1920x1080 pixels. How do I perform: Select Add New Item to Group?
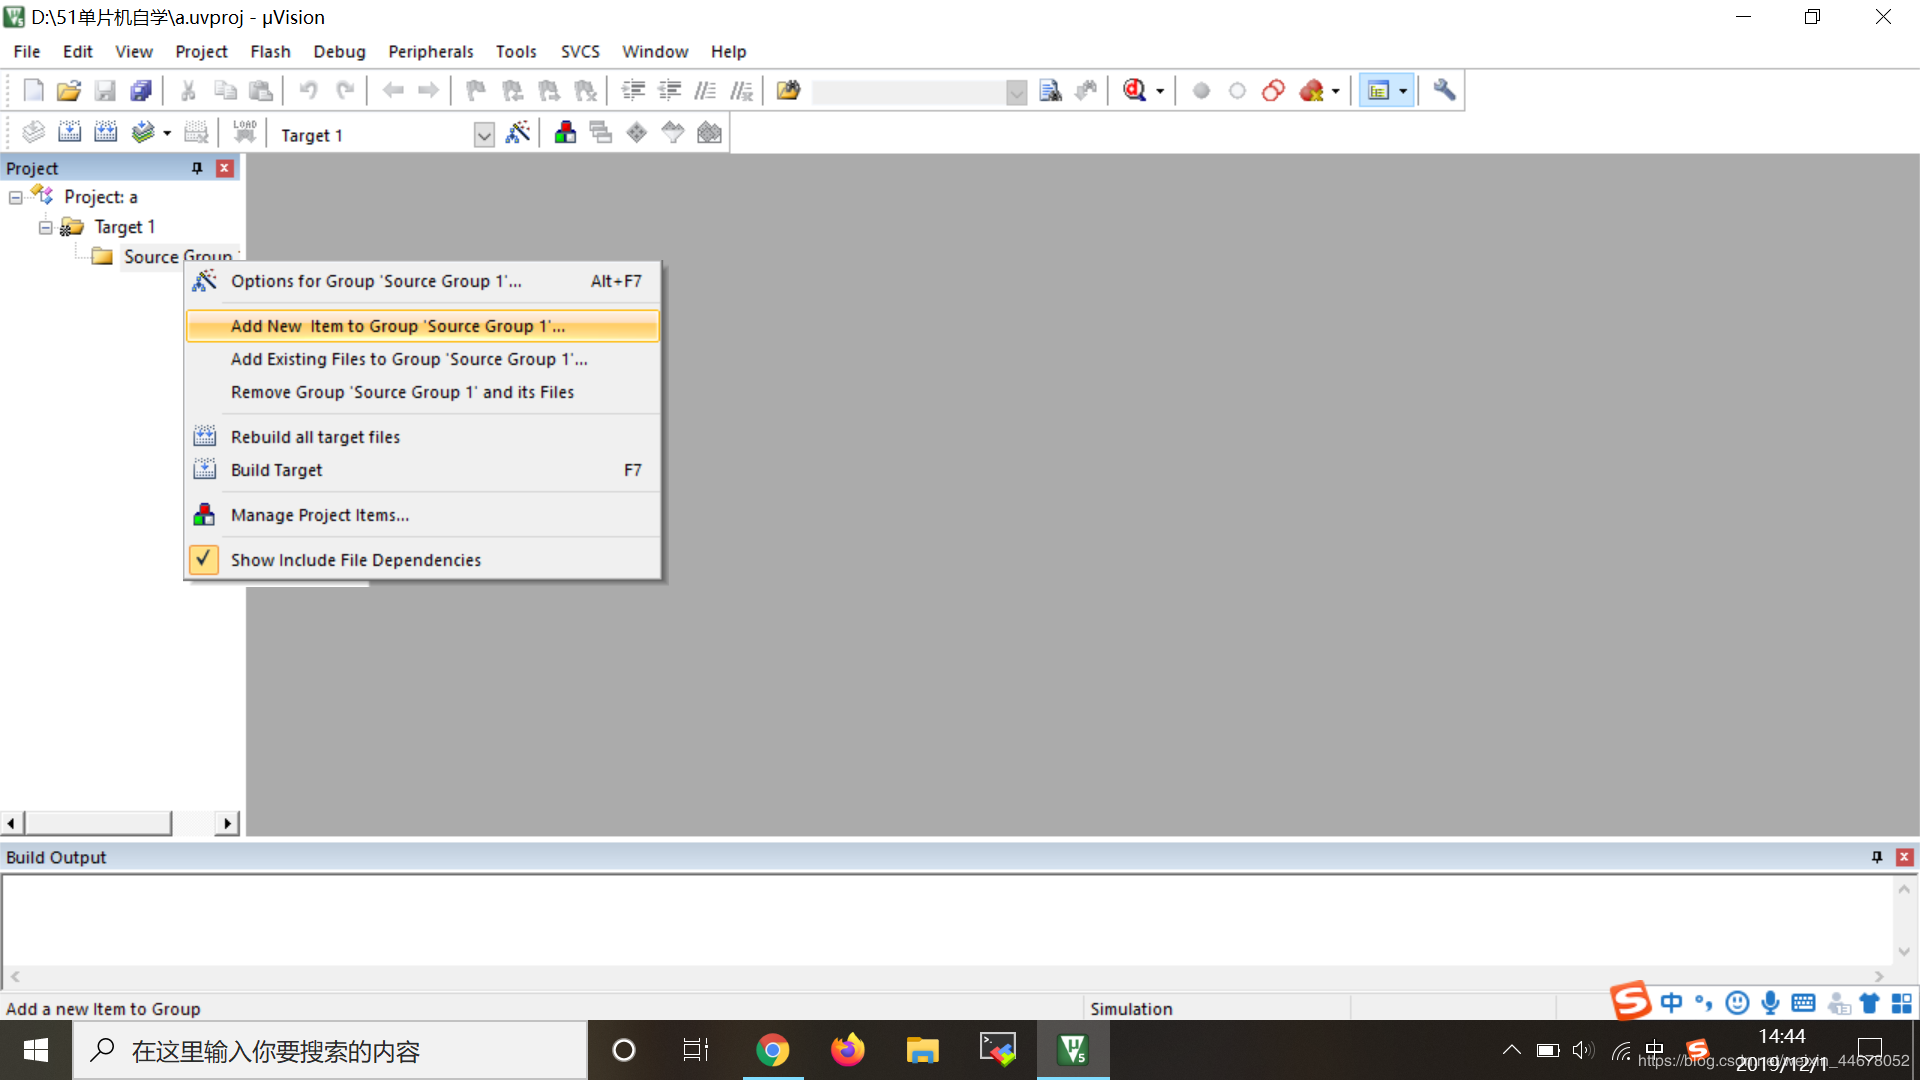point(422,326)
